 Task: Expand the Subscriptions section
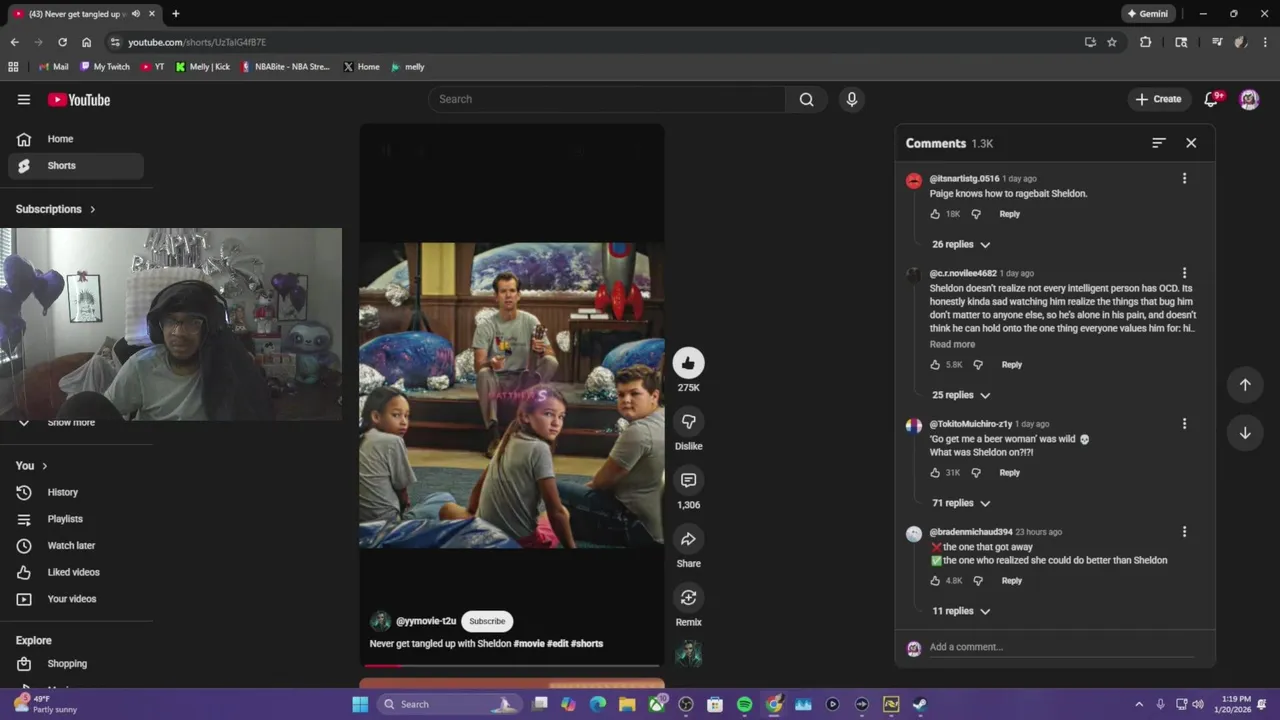pyautogui.click(x=56, y=209)
